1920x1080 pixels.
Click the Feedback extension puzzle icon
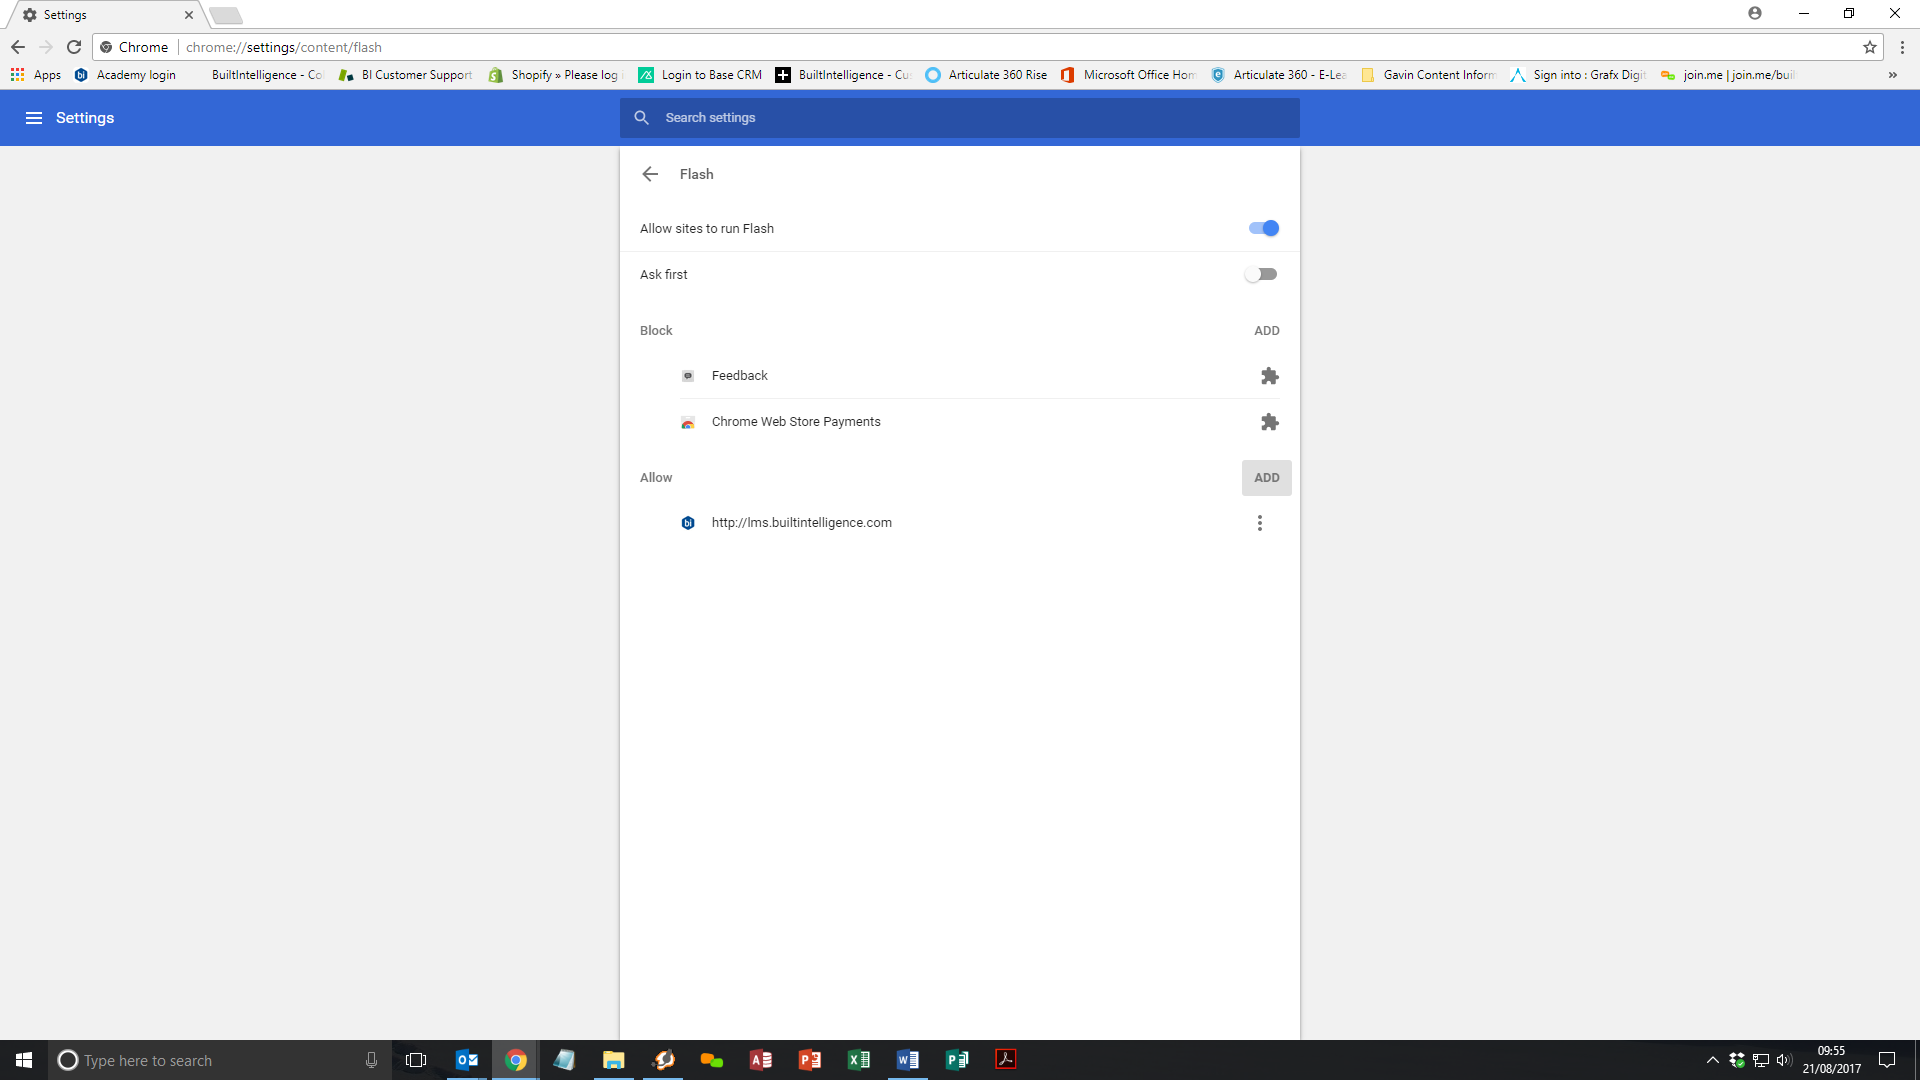[x=1269, y=376]
